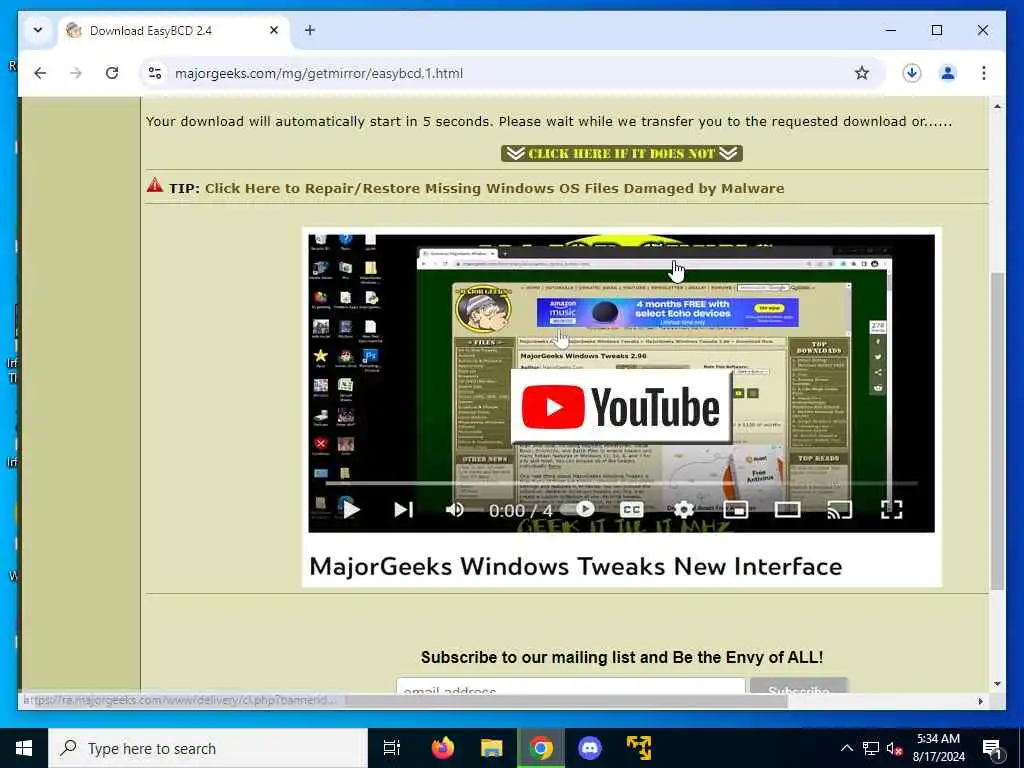
Task: Open Chrome three-dot menu
Action: coord(984,73)
